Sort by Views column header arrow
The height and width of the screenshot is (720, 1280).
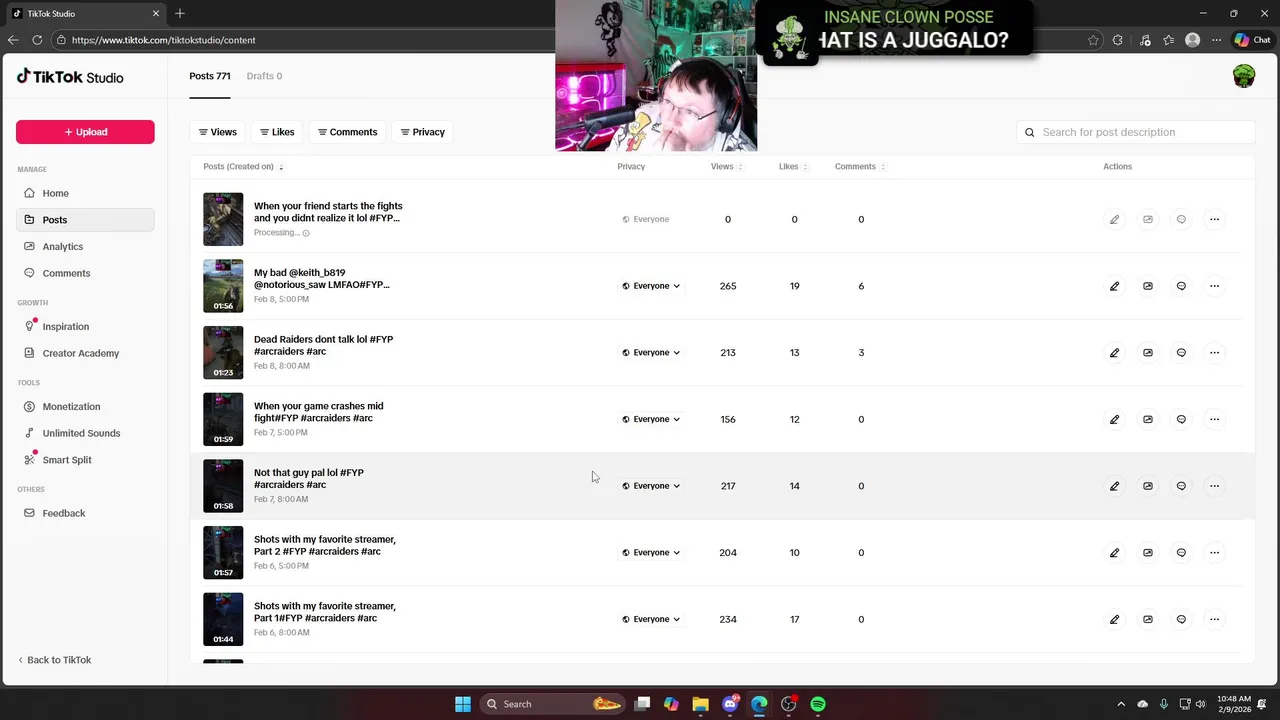(741, 167)
